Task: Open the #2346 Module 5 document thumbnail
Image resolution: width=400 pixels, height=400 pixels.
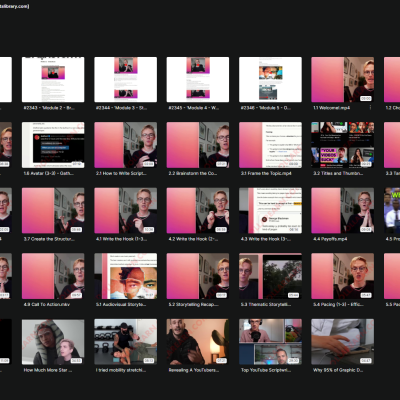Action: pos(270,79)
